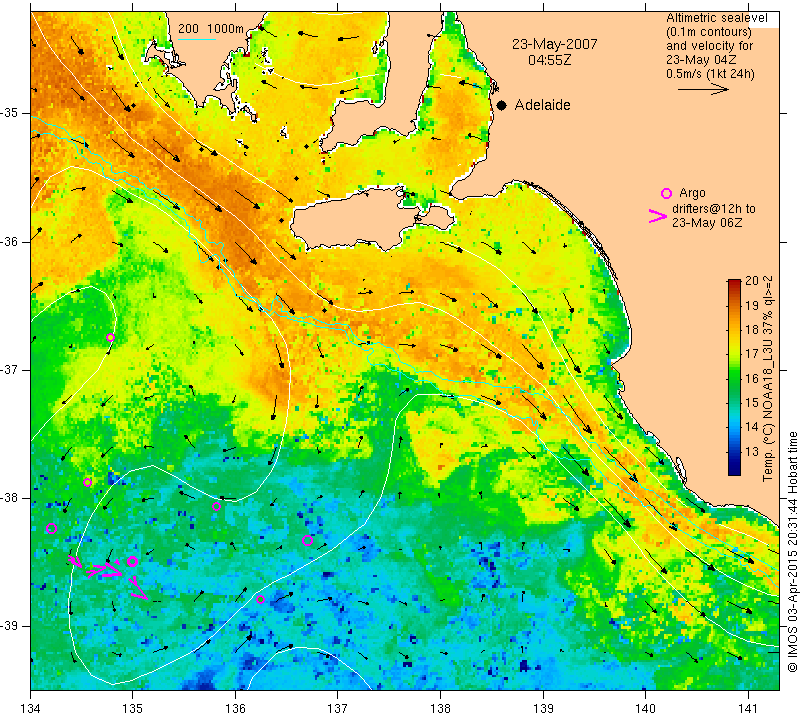Click the 15 label on the color bar

[752, 403]
